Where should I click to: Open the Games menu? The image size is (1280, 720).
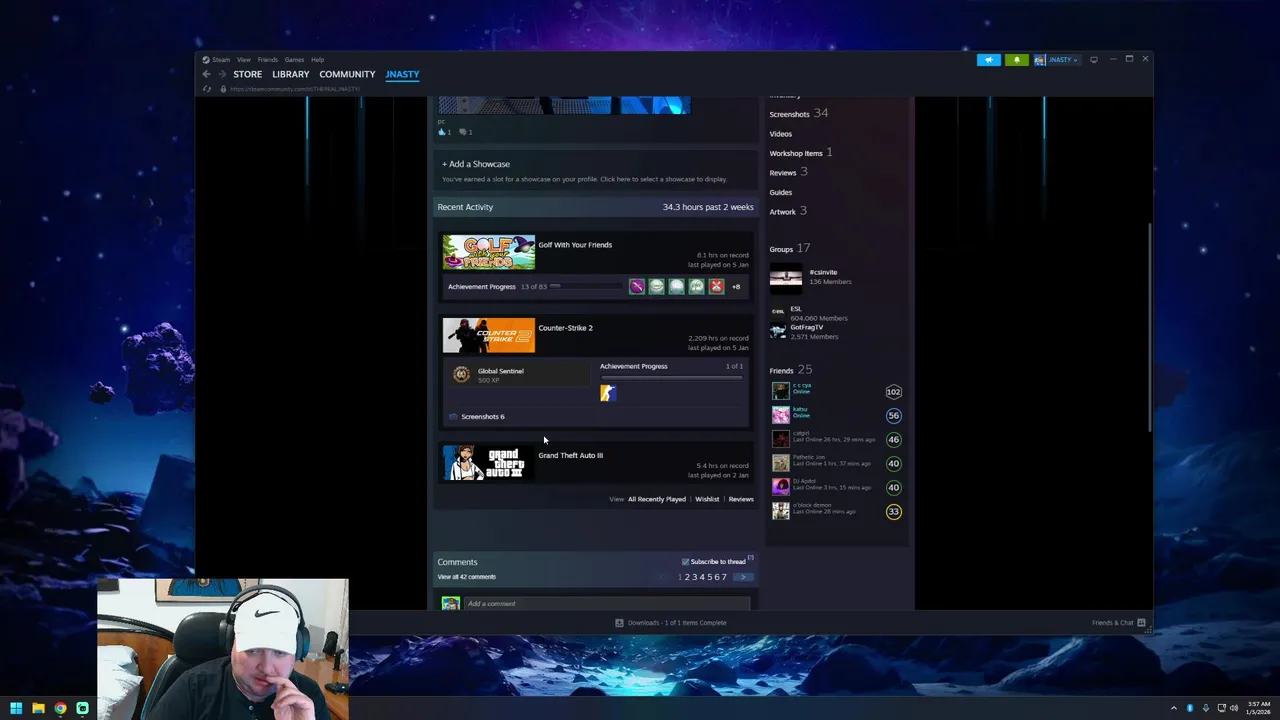294,60
